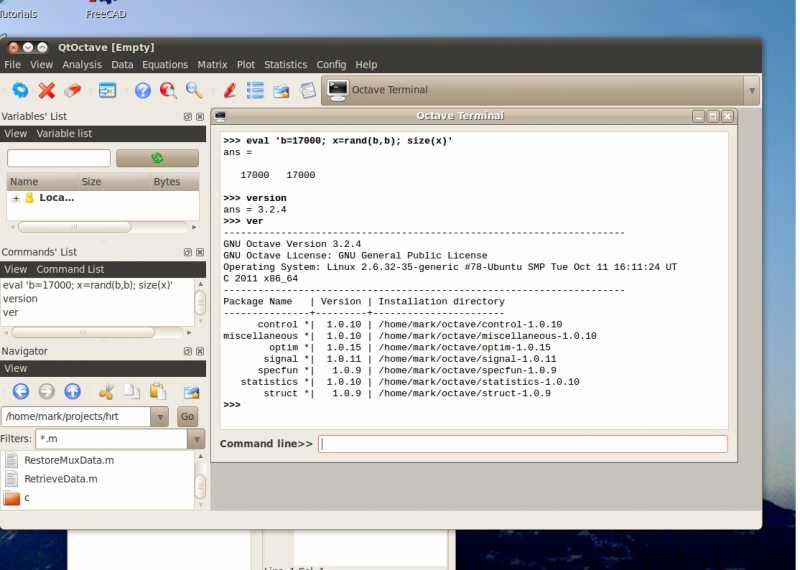The width and height of the screenshot is (800, 570).
Task: Go up a directory with blue up arrow
Action: pyautogui.click(x=72, y=391)
